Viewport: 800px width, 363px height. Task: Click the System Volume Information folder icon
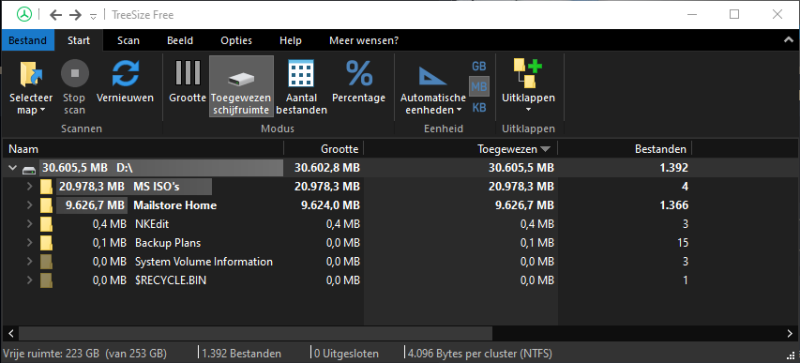tap(46, 262)
